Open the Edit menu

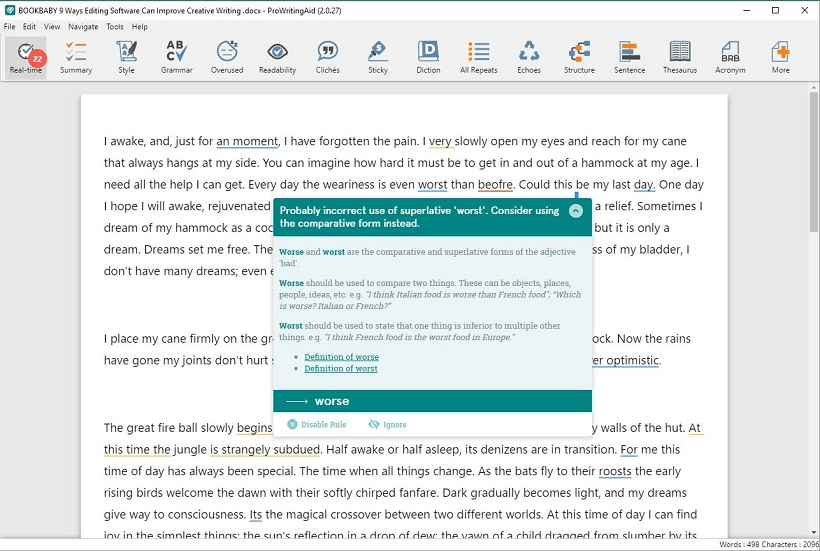coord(29,27)
